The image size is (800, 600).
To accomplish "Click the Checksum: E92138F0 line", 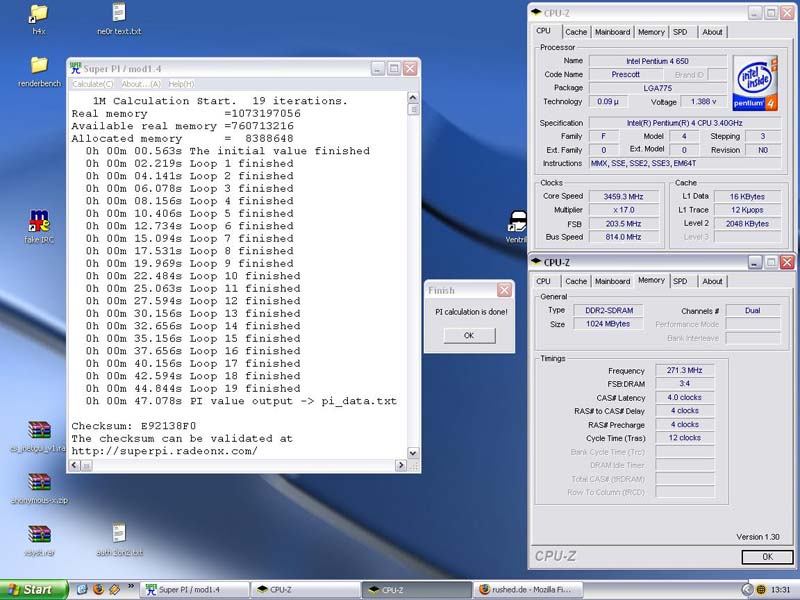I will click(134, 426).
